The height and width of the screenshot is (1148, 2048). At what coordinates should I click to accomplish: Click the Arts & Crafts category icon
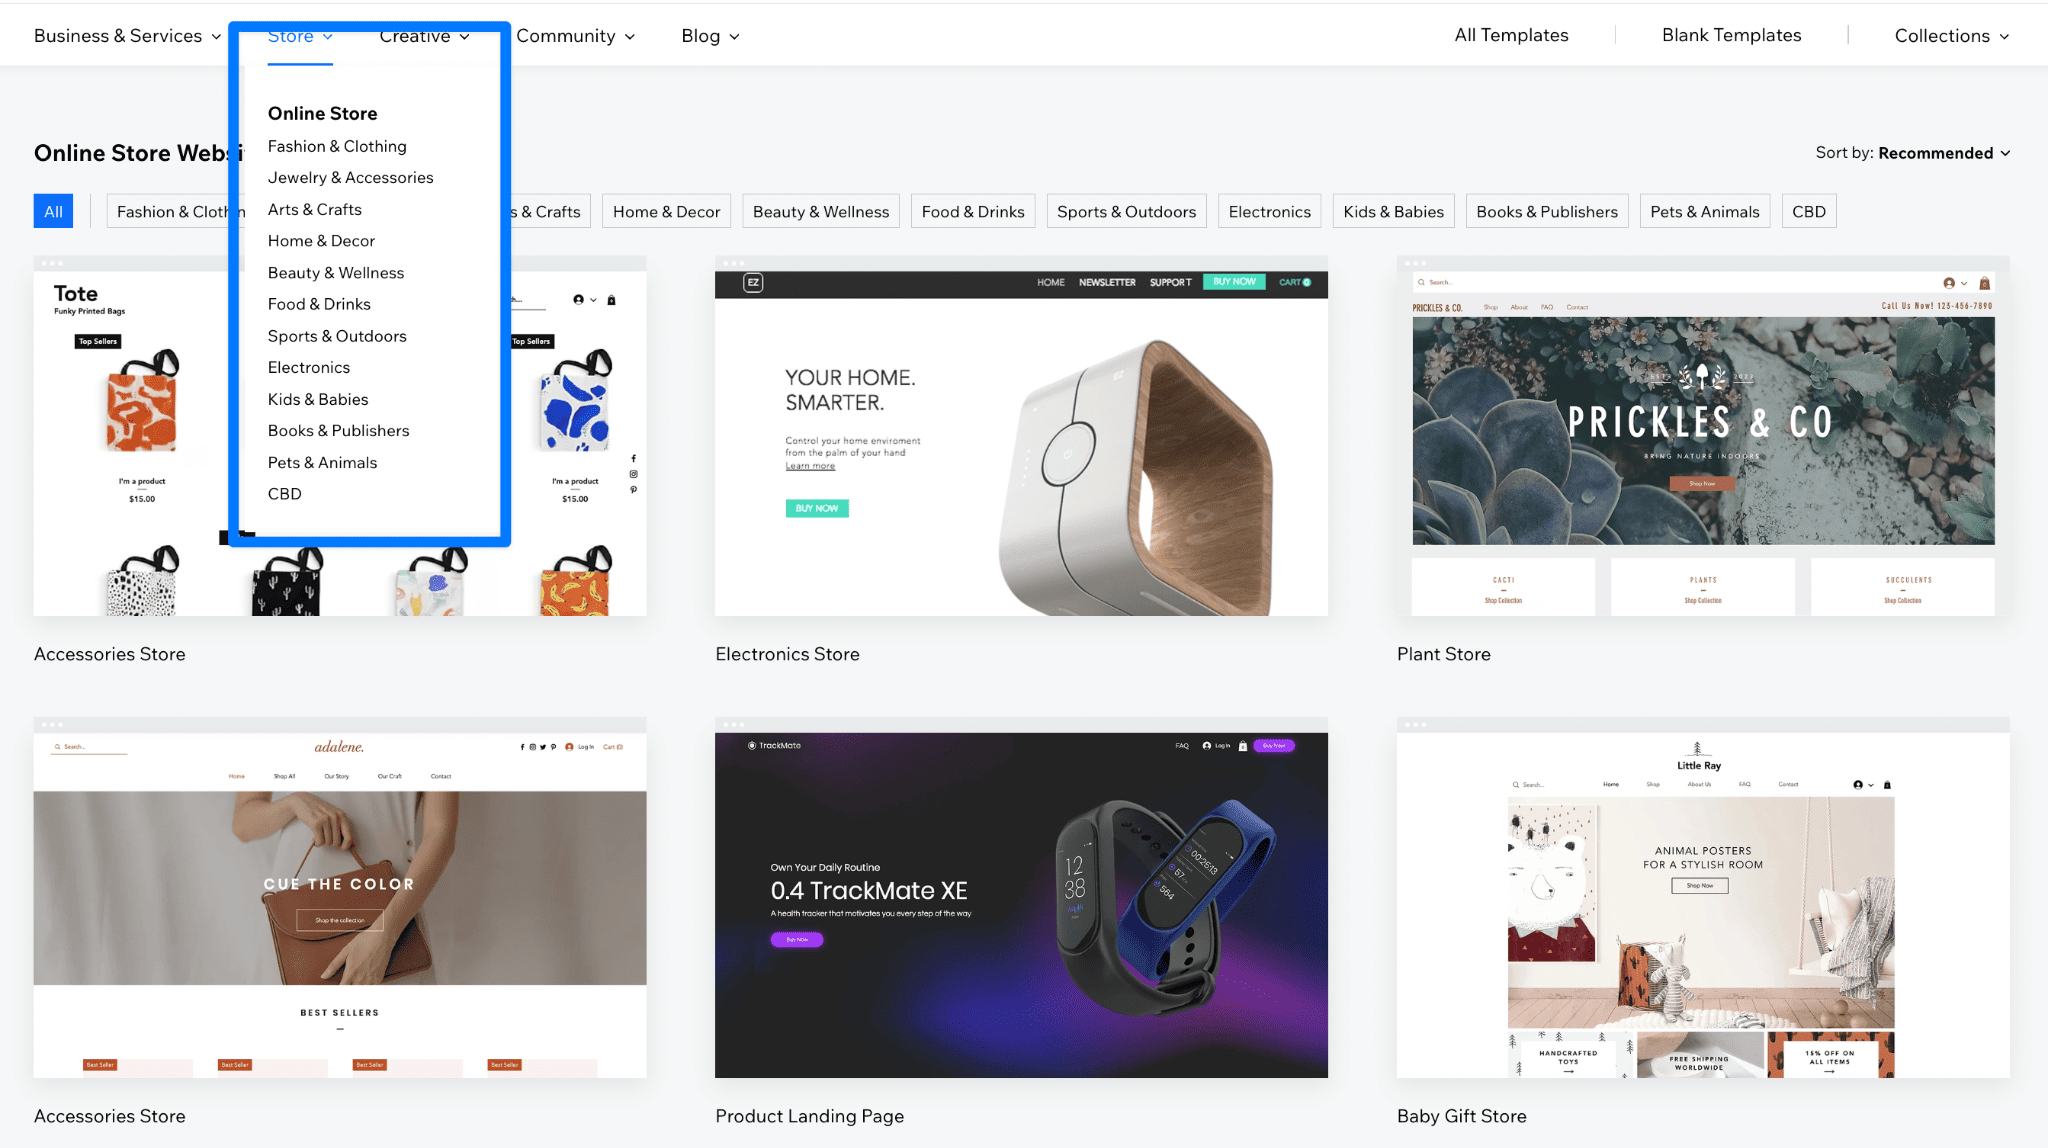pyautogui.click(x=312, y=208)
